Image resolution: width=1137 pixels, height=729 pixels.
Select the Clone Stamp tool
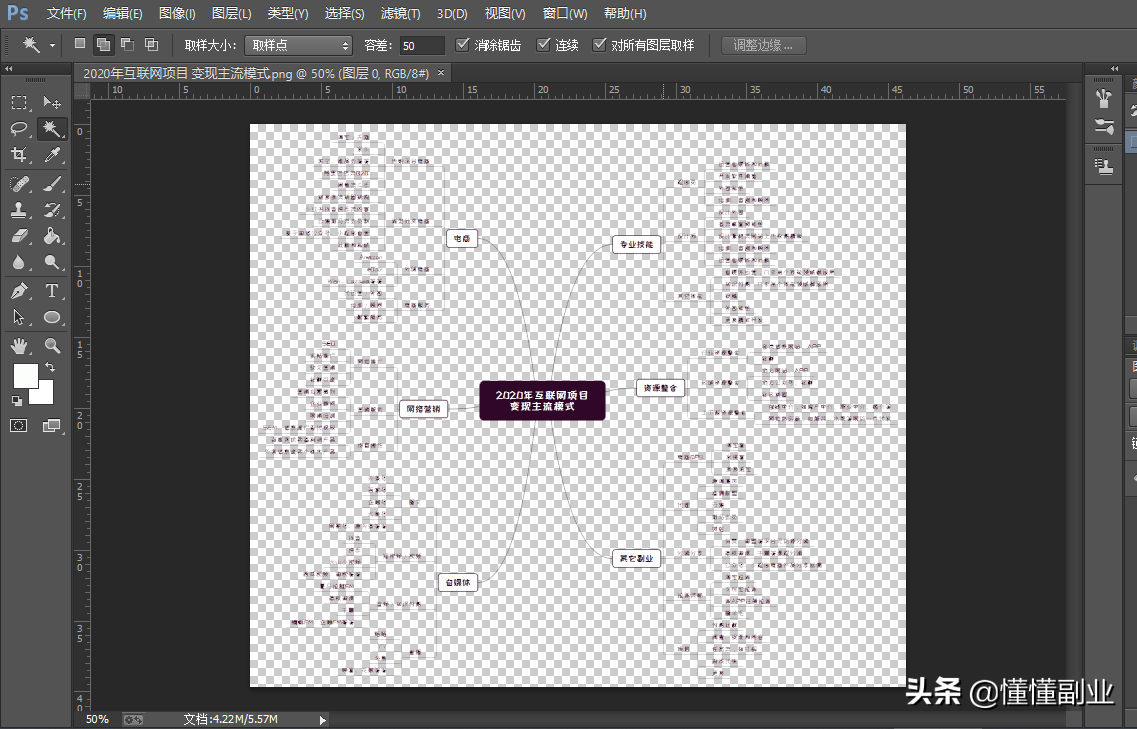tap(19, 210)
